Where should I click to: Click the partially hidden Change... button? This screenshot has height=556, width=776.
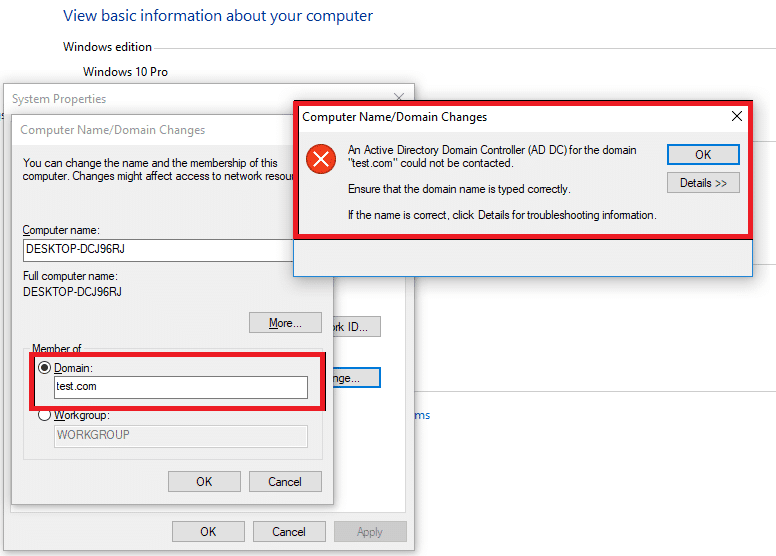point(357,378)
